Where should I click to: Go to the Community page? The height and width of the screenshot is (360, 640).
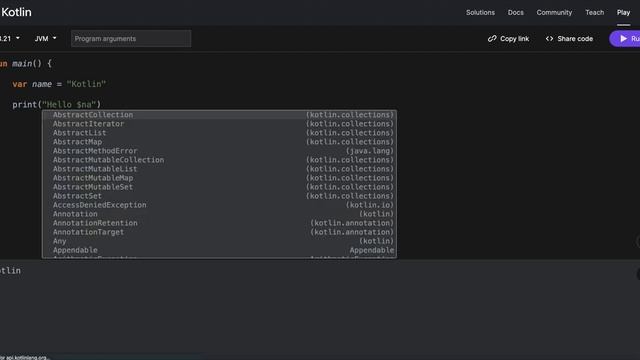[x=554, y=12]
